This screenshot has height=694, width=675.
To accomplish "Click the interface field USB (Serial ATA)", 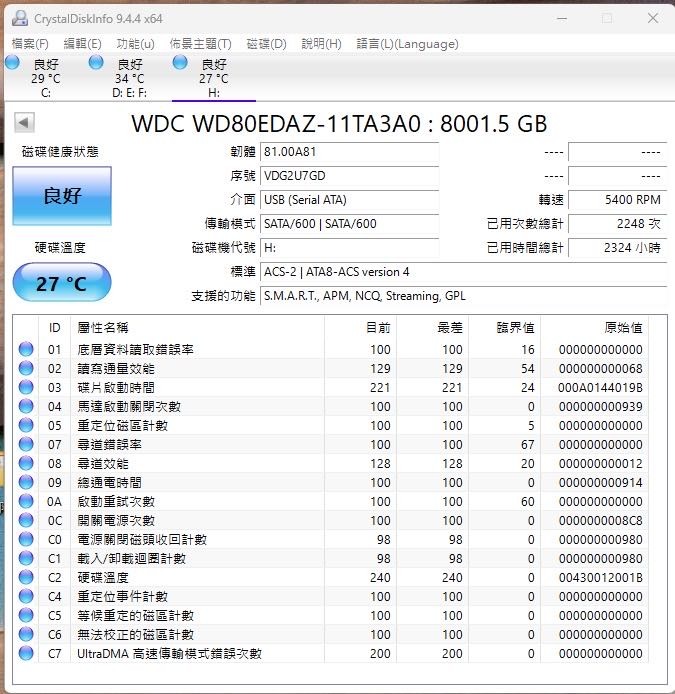I will coord(350,200).
